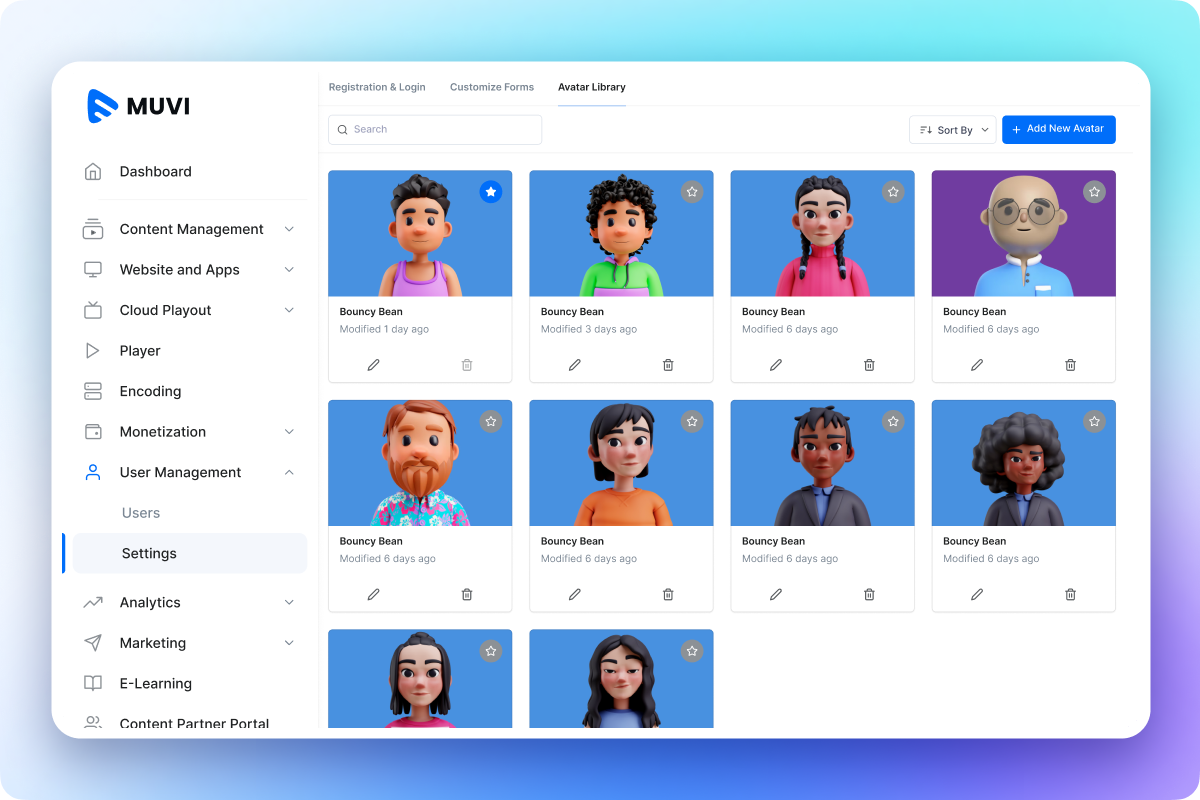
Task: Edit the avatar modified 3 days ago
Action: [x=575, y=365]
